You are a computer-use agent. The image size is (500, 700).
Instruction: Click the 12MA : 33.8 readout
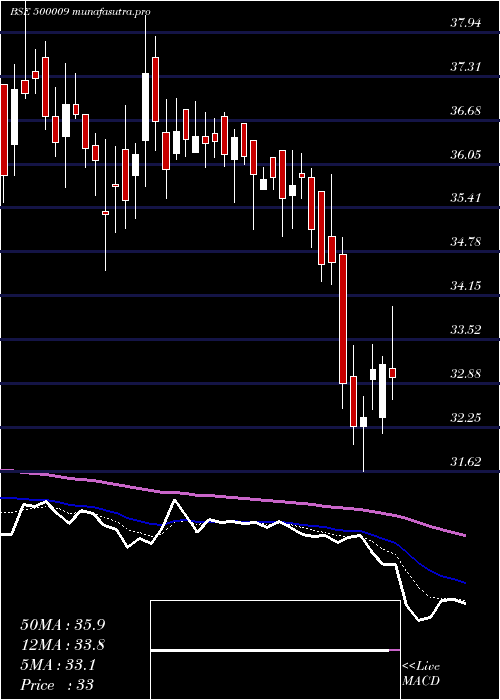(63, 645)
